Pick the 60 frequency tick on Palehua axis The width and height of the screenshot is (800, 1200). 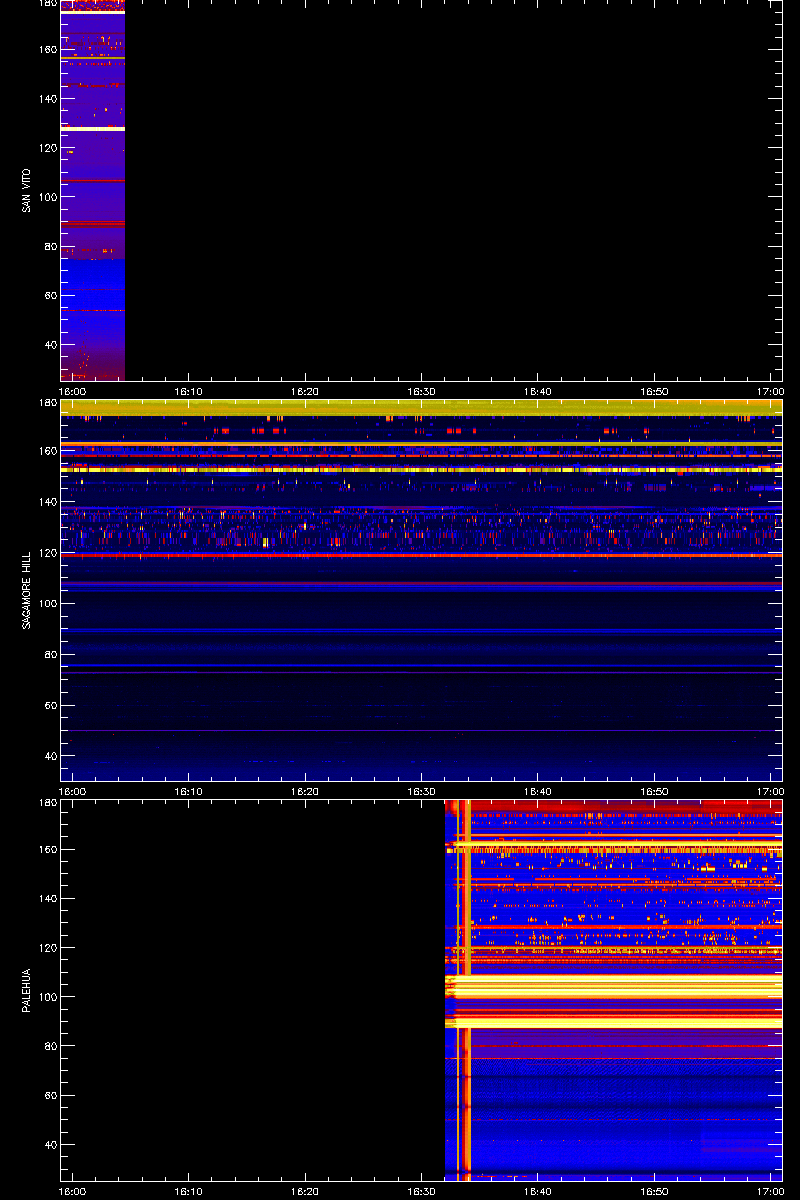click(x=50, y=1095)
